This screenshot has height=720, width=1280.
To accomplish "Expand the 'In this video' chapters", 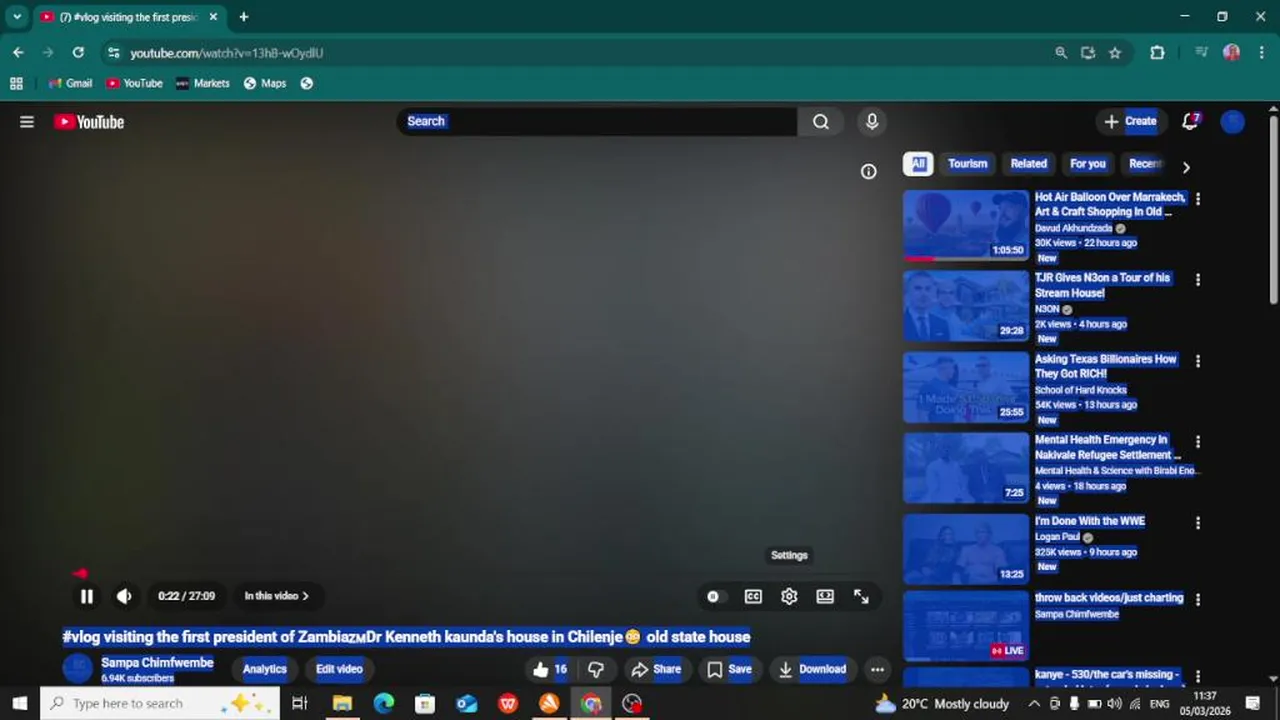I will [277, 596].
